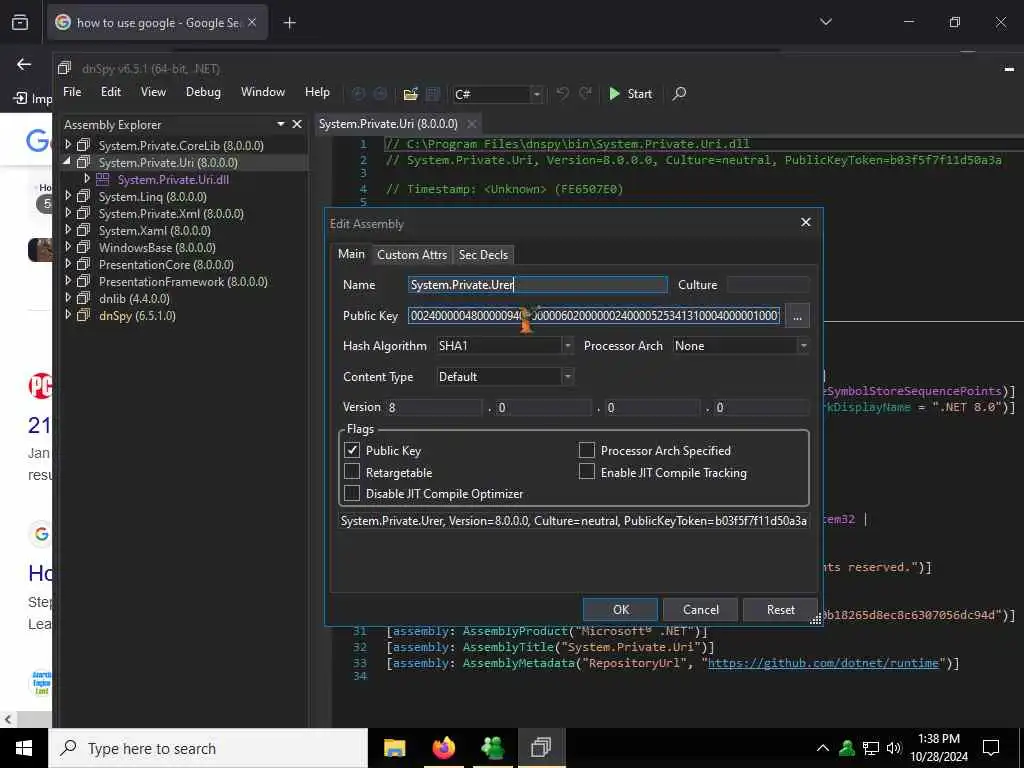Select the Main tab in Edit Assembly
The height and width of the screenshot is (768, 1024).
point(351,254)
